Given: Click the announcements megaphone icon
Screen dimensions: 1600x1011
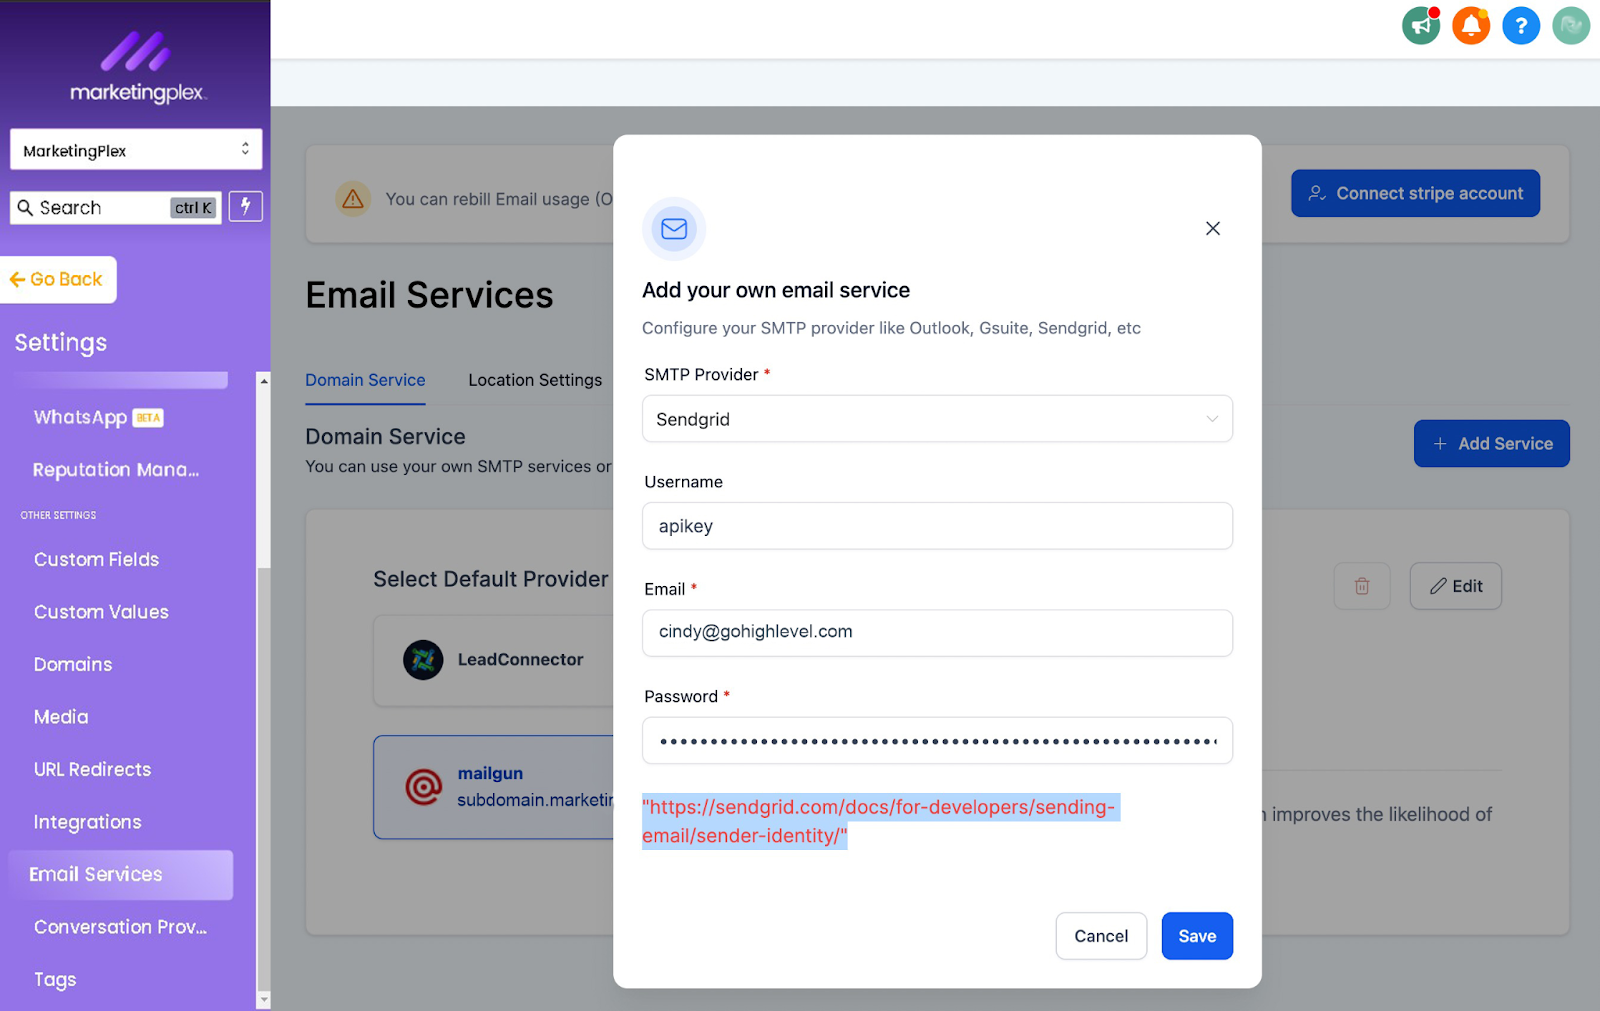Looking at the screenshot, I should [x=1421, y=26].
